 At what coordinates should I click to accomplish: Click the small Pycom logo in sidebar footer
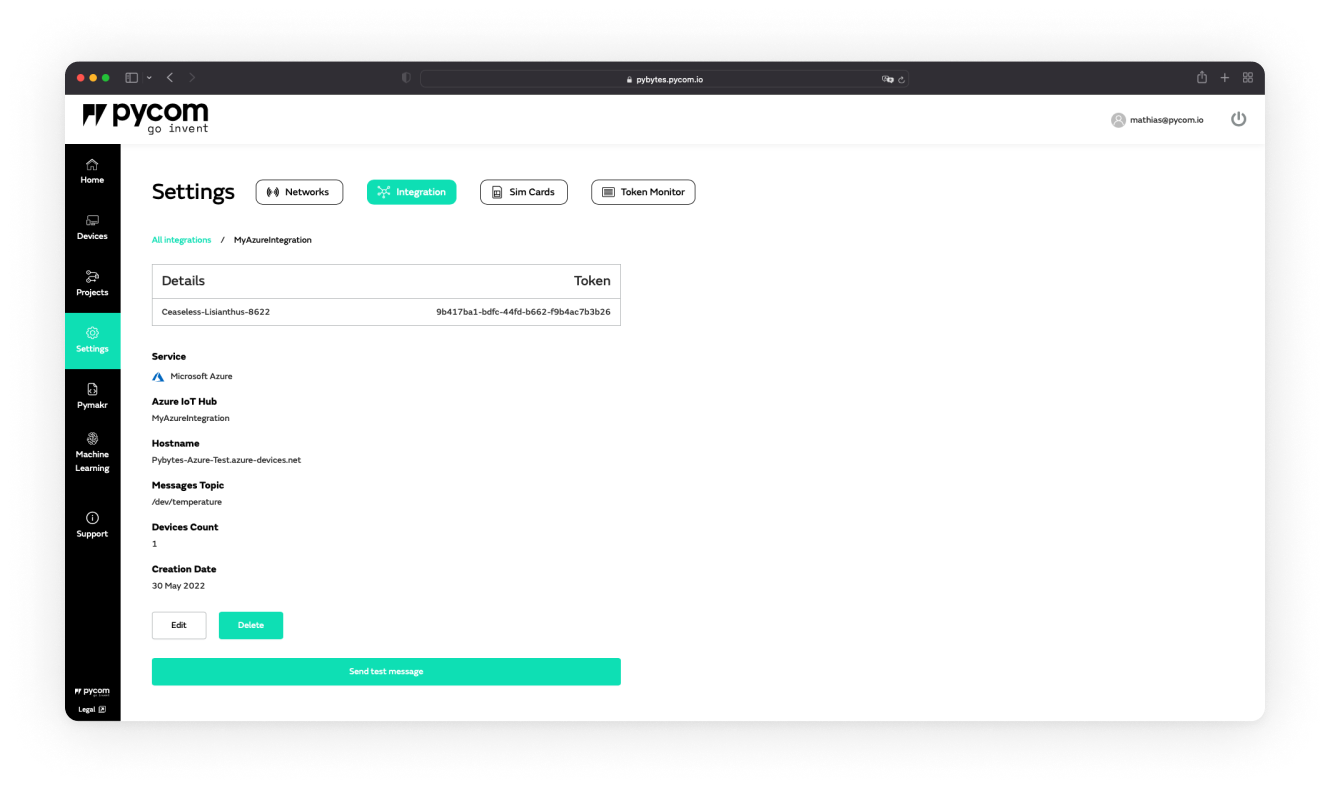tap(92, 691)
